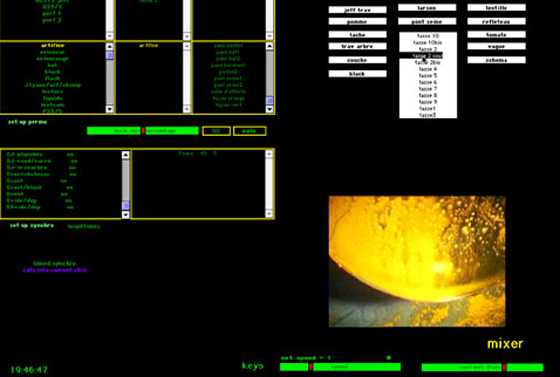Click the "tomate" clip button
This screenshot has height=377, width=560.
[x=496, y=35]
